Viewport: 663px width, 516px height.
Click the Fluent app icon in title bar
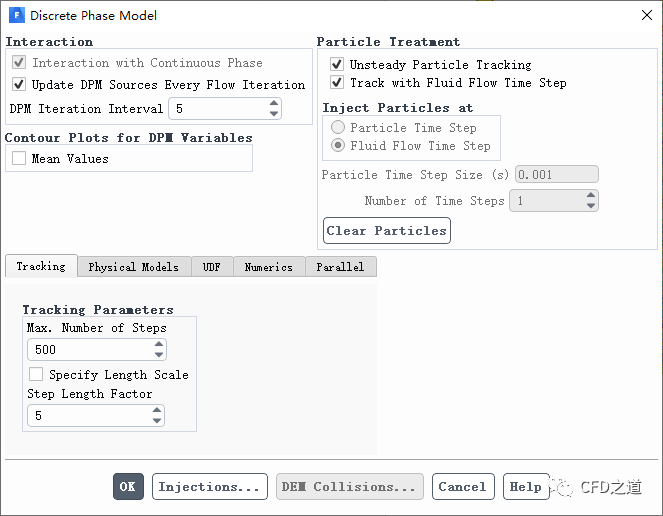pyautogui.click(x=16, y=15)
